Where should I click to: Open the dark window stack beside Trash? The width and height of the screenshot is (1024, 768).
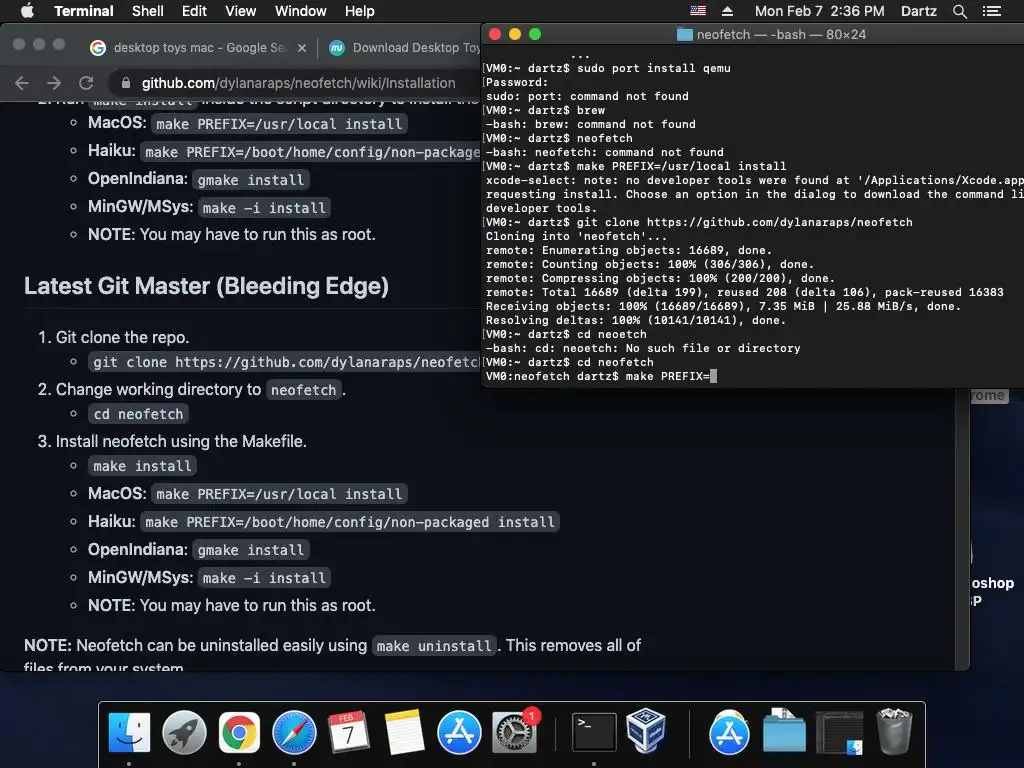coord(839,732)
